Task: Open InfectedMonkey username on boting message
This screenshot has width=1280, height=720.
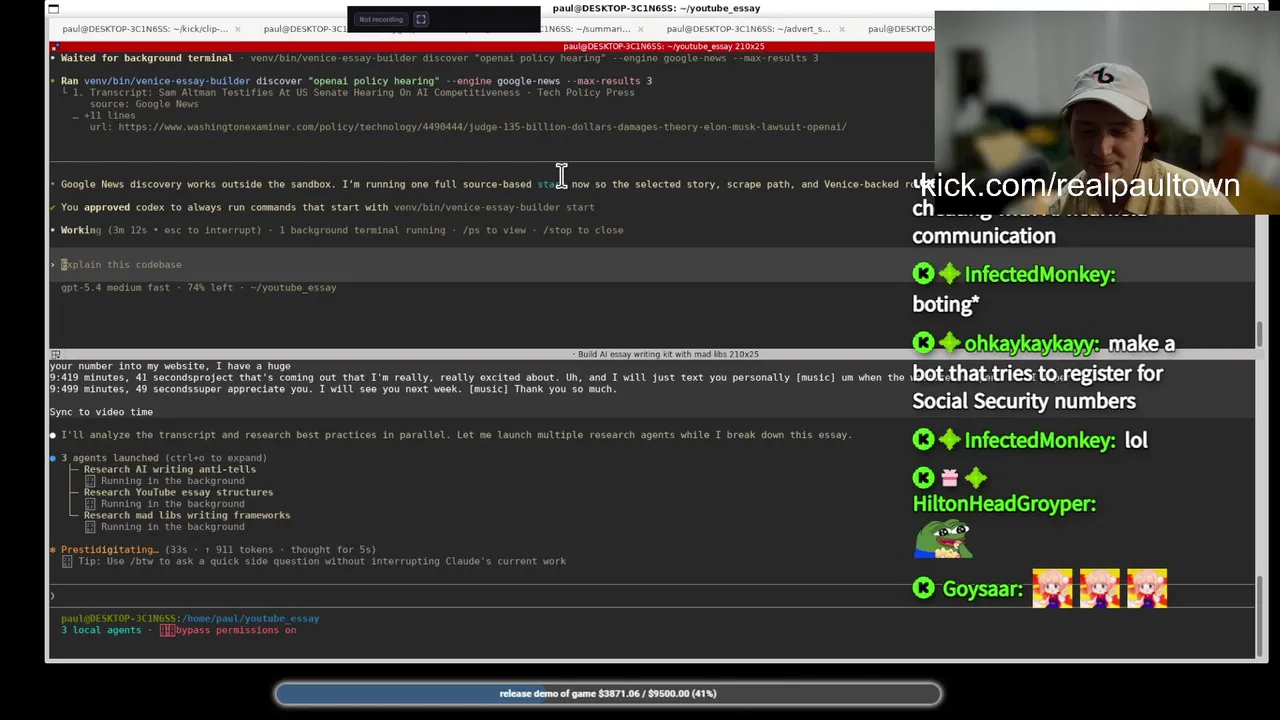Action: (1040, 275)
